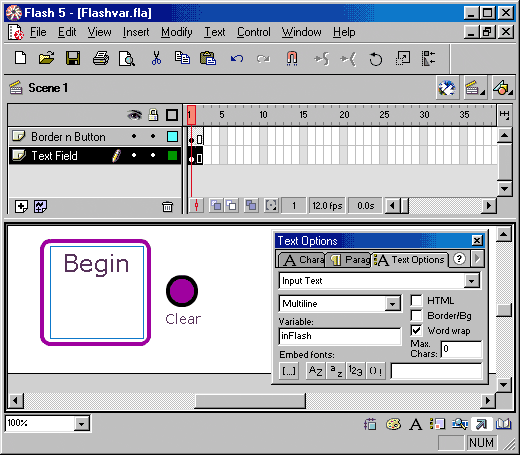
Task: Delete layer with trash can icon
Action: [167, 207]
